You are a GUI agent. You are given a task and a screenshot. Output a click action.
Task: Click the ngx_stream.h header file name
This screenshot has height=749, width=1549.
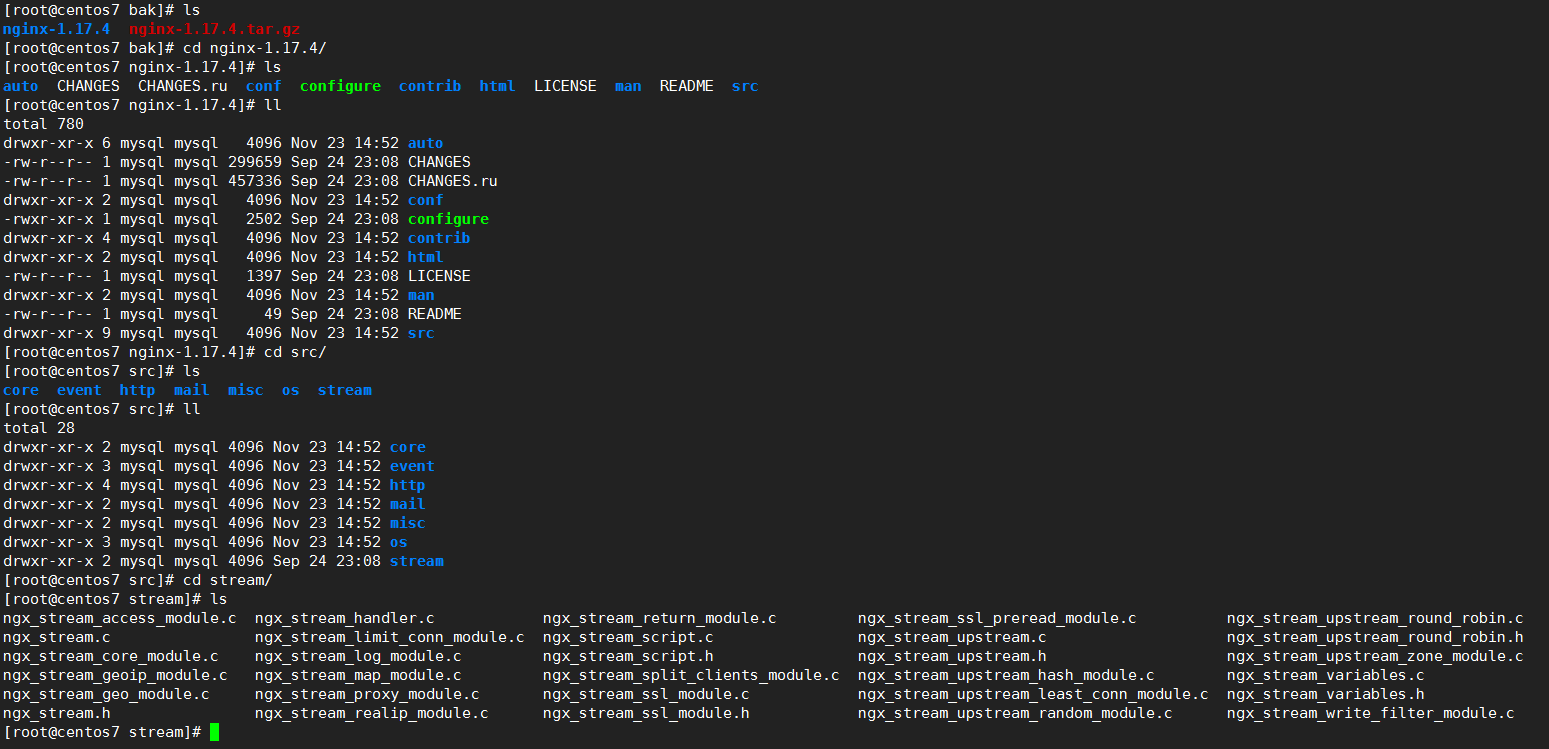pyautogui.click(x=56, y=713)
